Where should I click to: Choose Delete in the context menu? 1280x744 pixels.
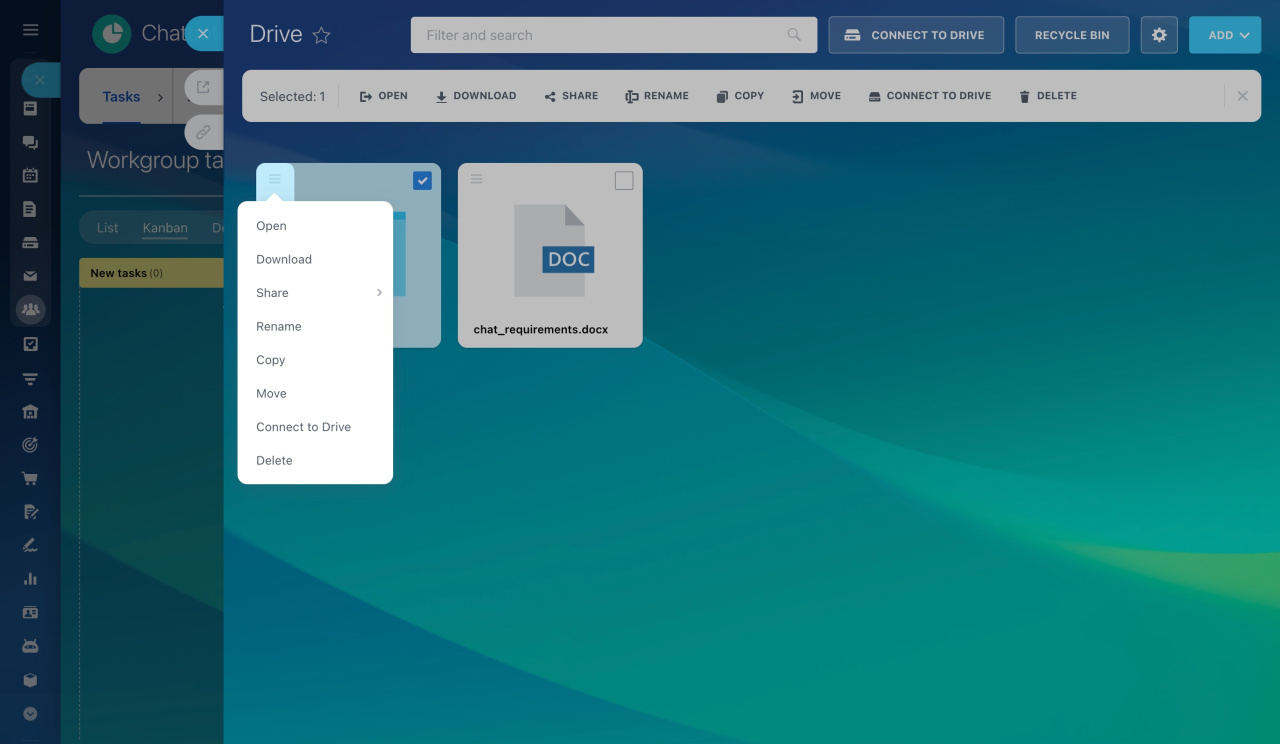tap(274, 461)
